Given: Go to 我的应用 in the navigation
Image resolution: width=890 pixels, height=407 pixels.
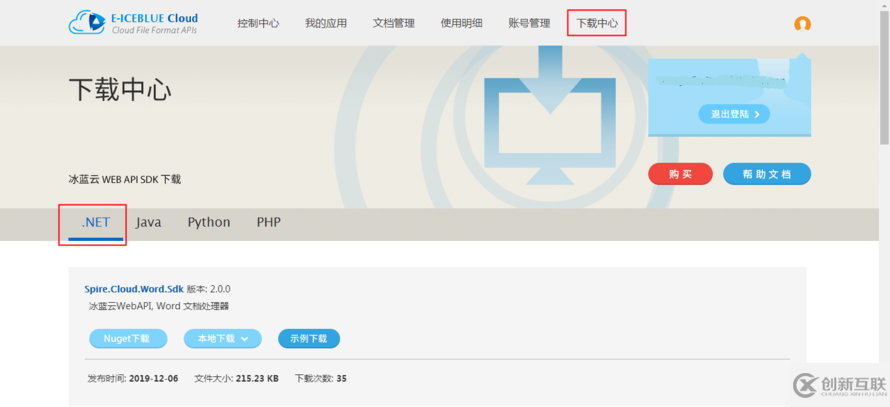Looking at the screenshot, I should click(x=326, y=23).
